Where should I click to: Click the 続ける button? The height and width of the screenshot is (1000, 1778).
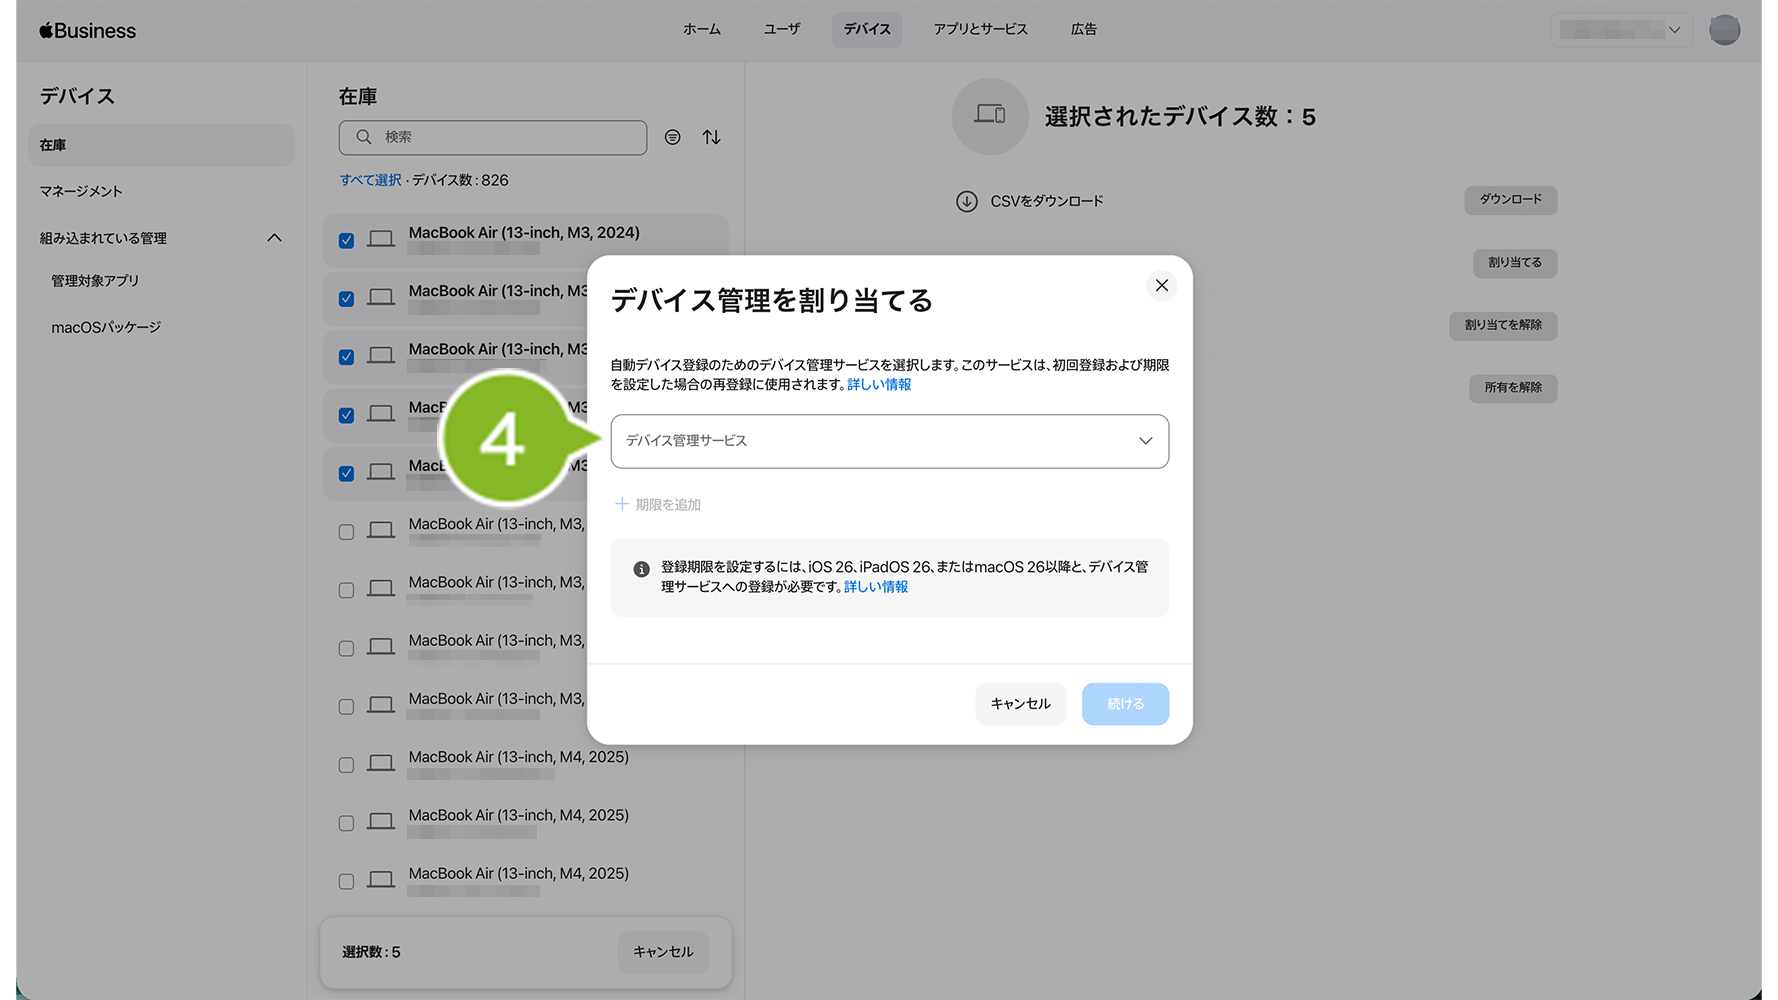click(1125, 704)
